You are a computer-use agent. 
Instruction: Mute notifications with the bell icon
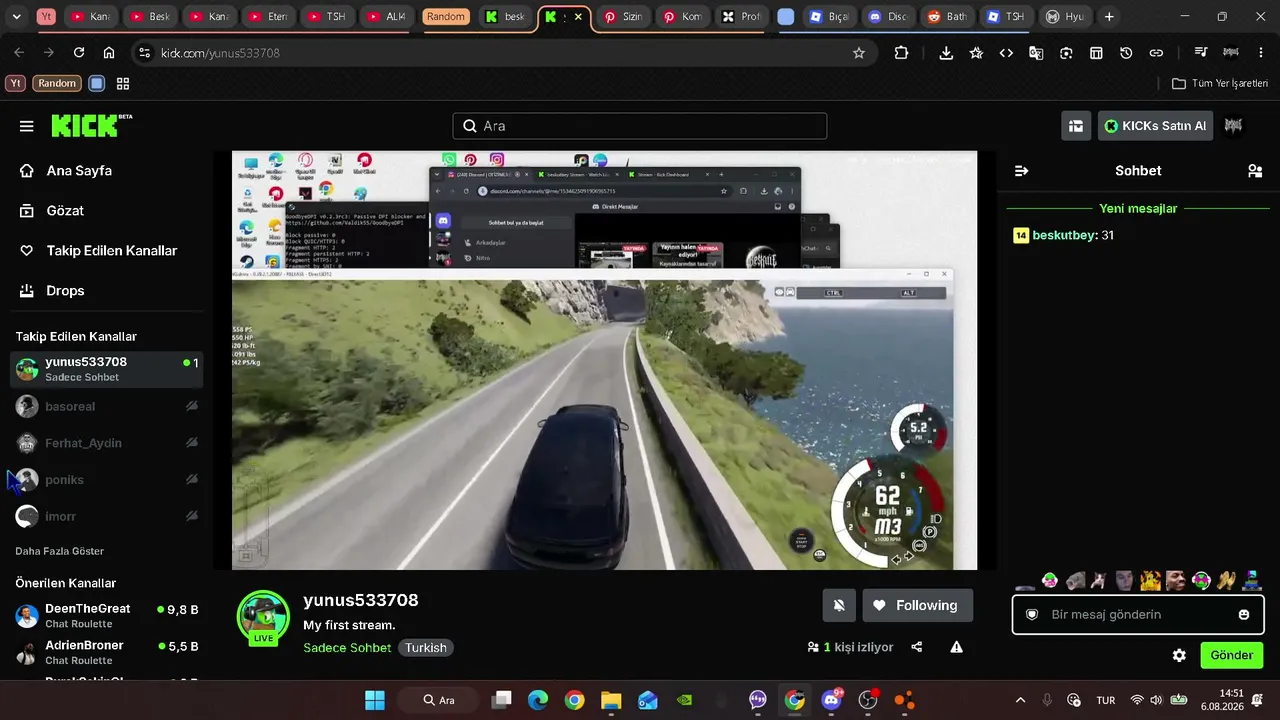click(839, 605)
